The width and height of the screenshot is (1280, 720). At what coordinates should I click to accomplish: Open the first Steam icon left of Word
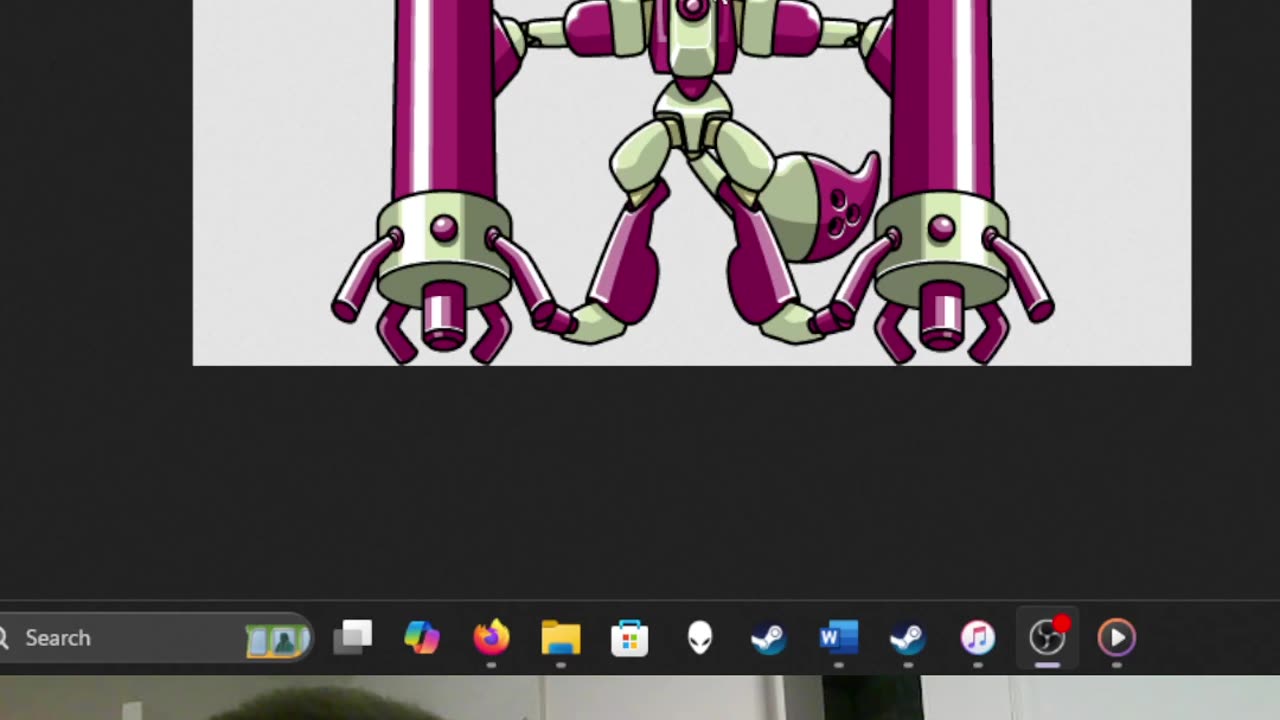point(768,638)
